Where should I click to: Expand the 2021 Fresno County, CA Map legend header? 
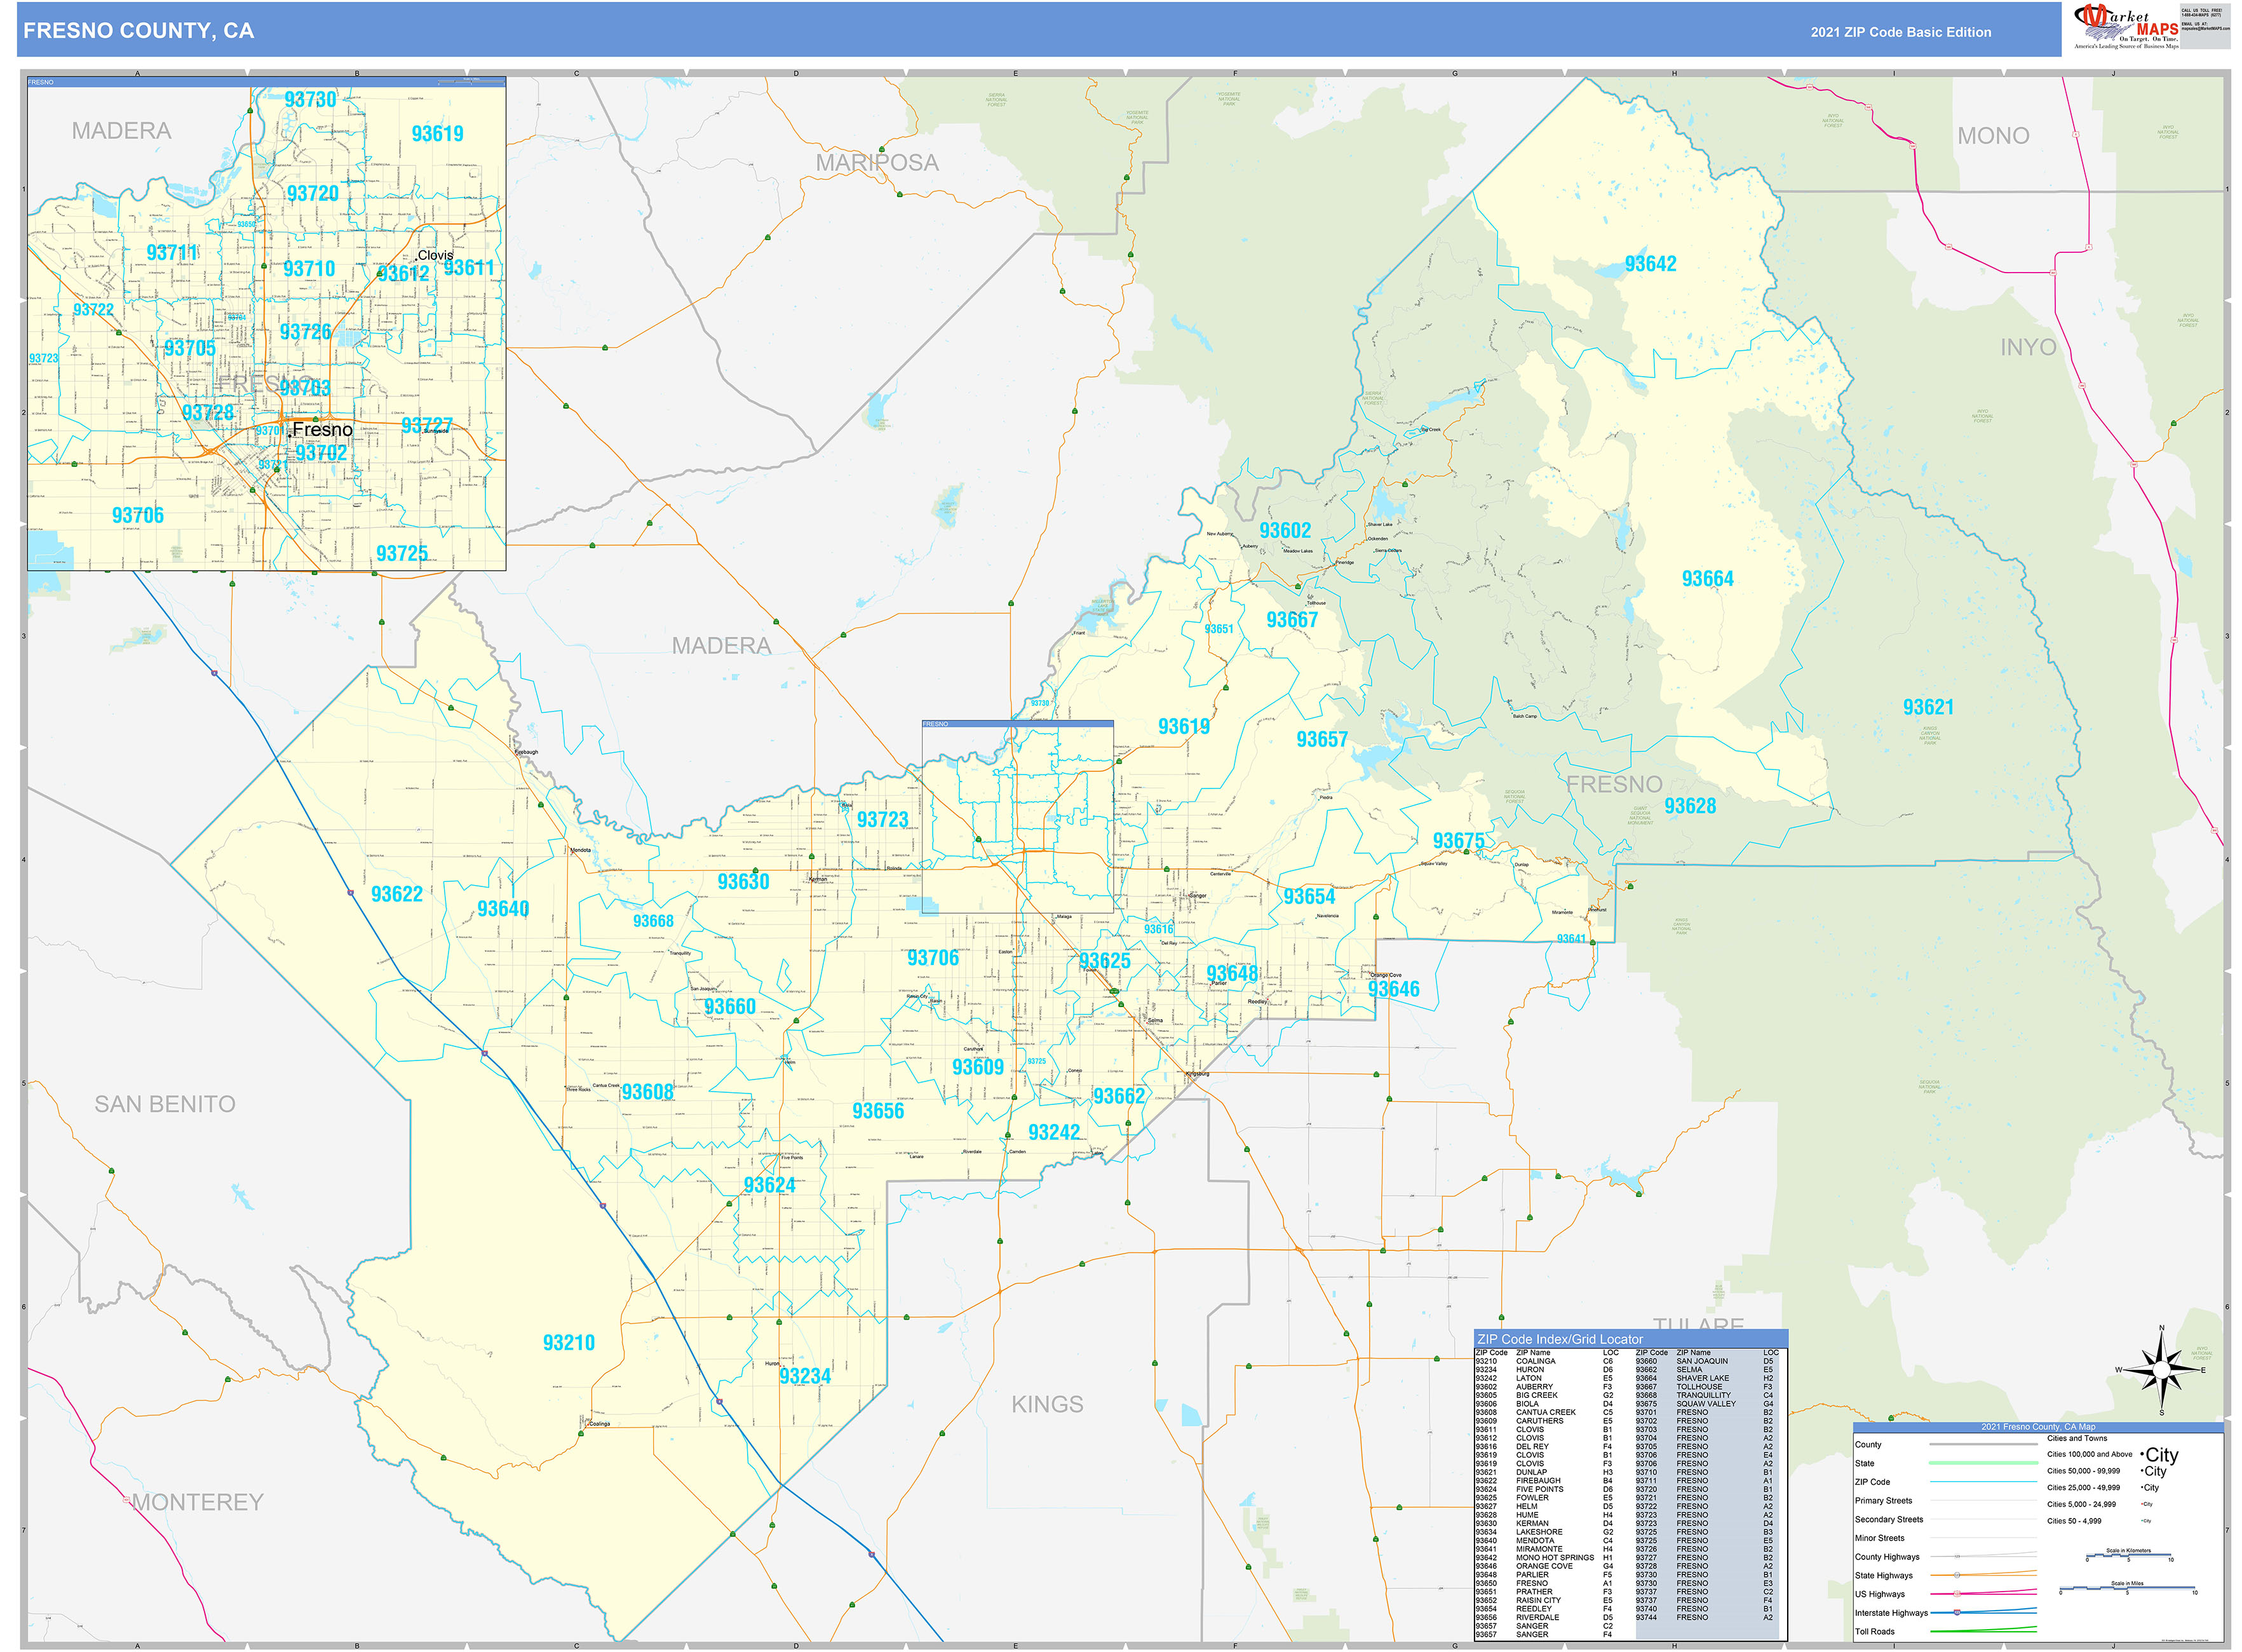tap(2039, 1427)
